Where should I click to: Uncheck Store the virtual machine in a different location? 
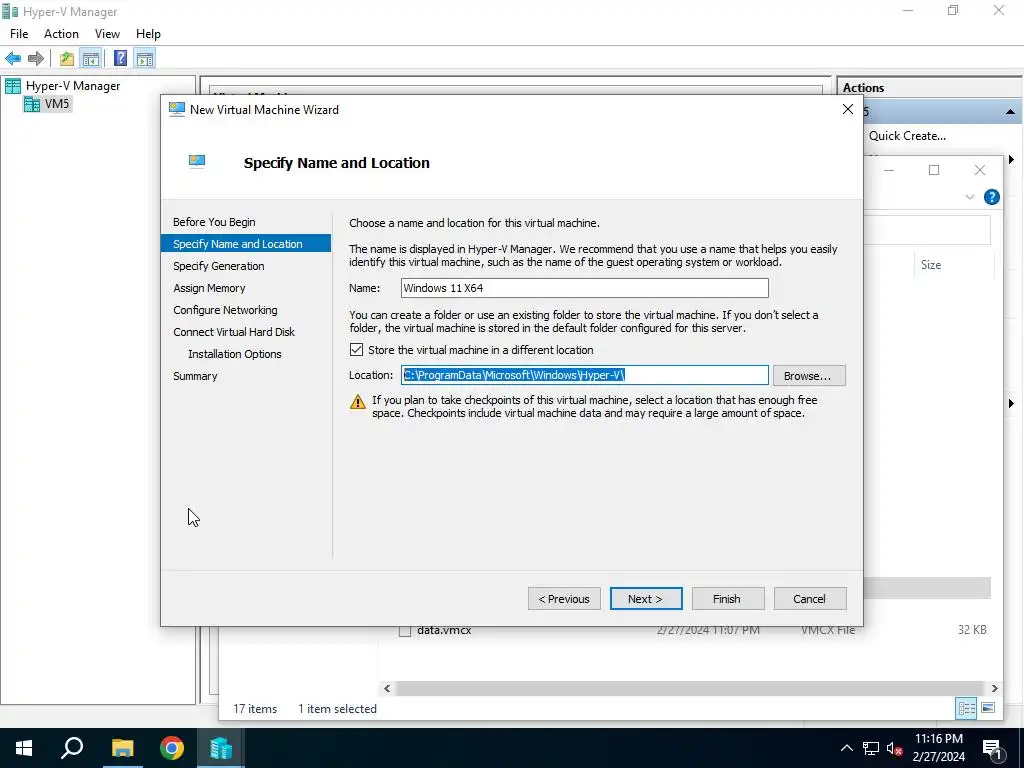pos(357,350)
